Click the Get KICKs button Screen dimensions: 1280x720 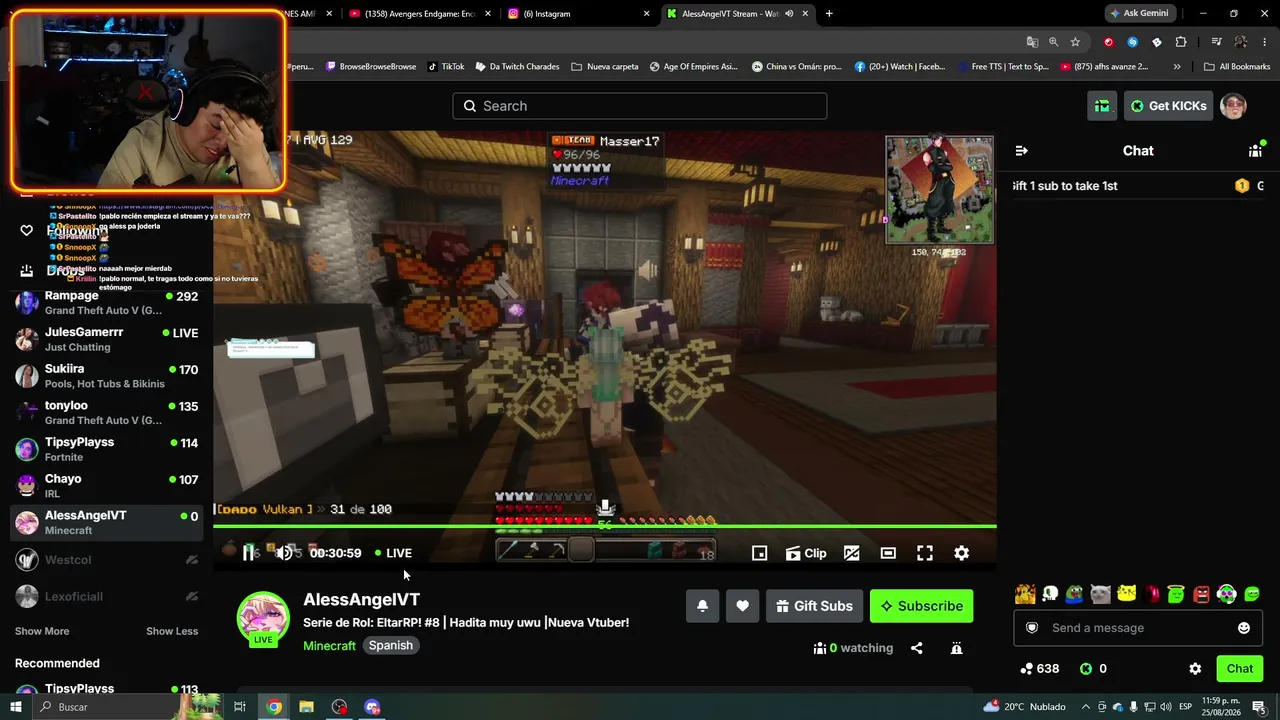[x=1168, y=106]
